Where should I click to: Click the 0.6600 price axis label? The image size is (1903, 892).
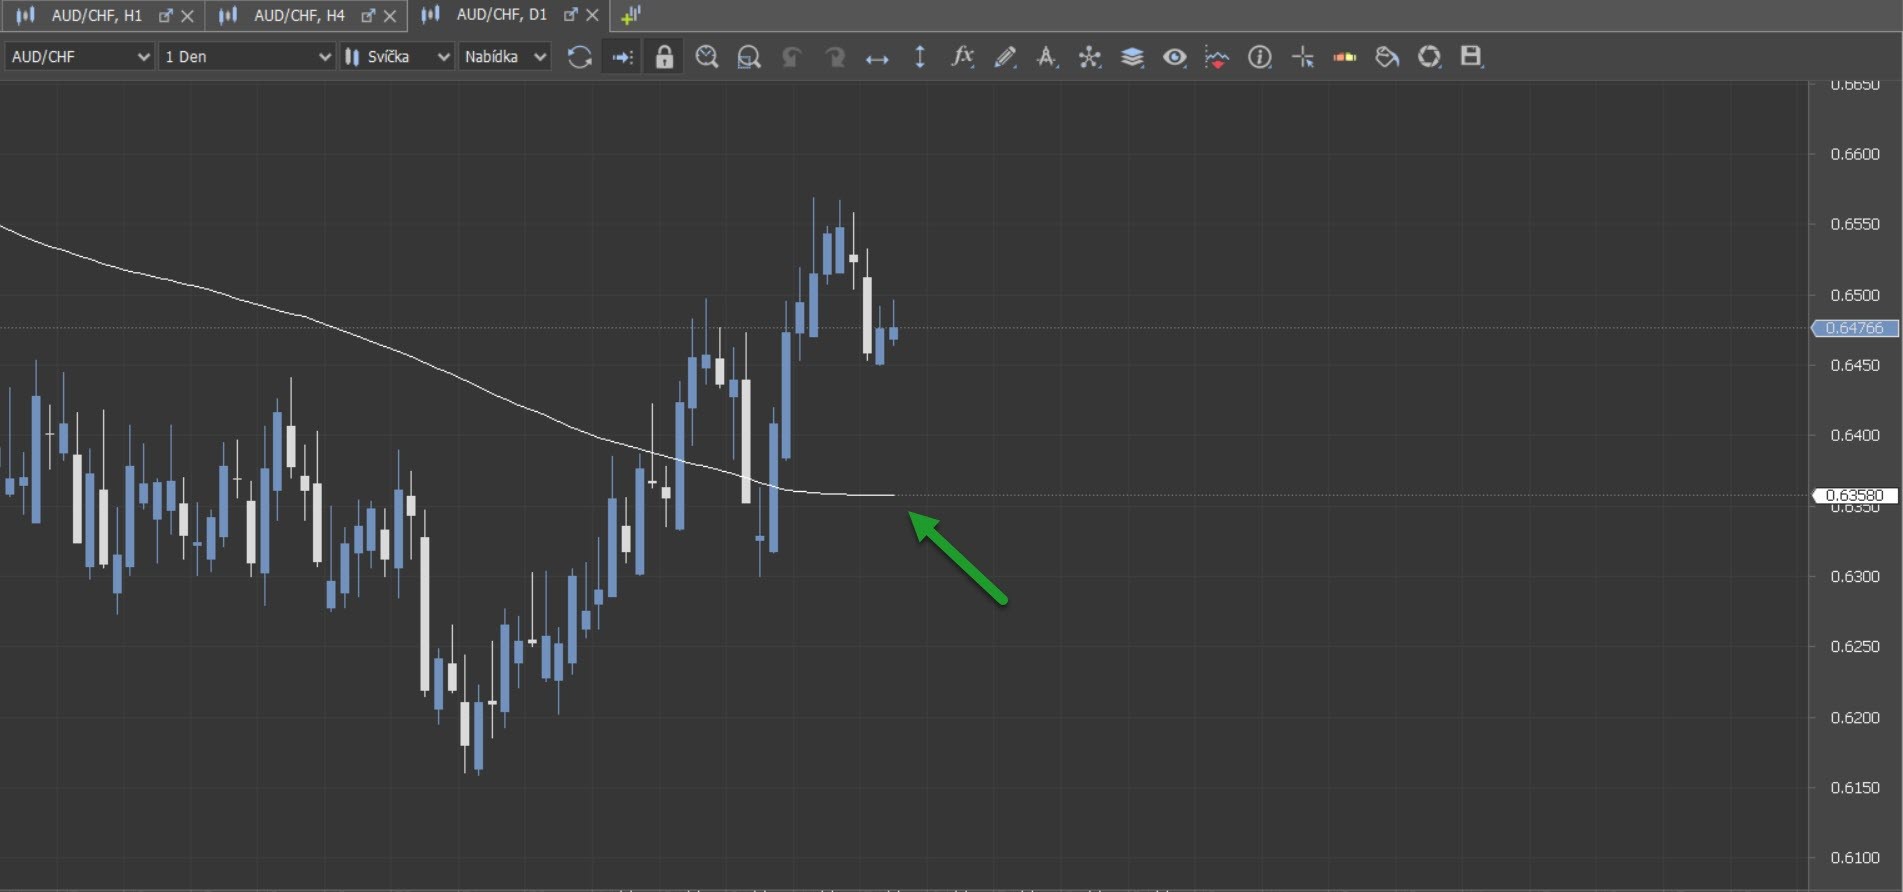[x=1855, y=154]
